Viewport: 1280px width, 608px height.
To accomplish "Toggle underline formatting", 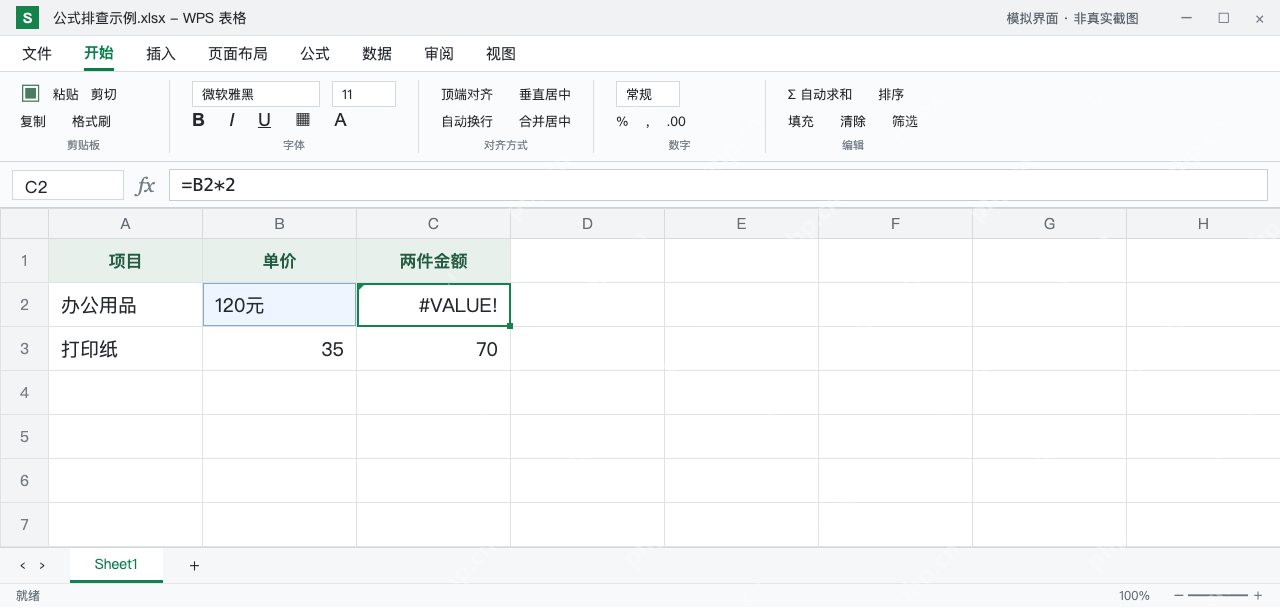I will (x=264, y=120).
